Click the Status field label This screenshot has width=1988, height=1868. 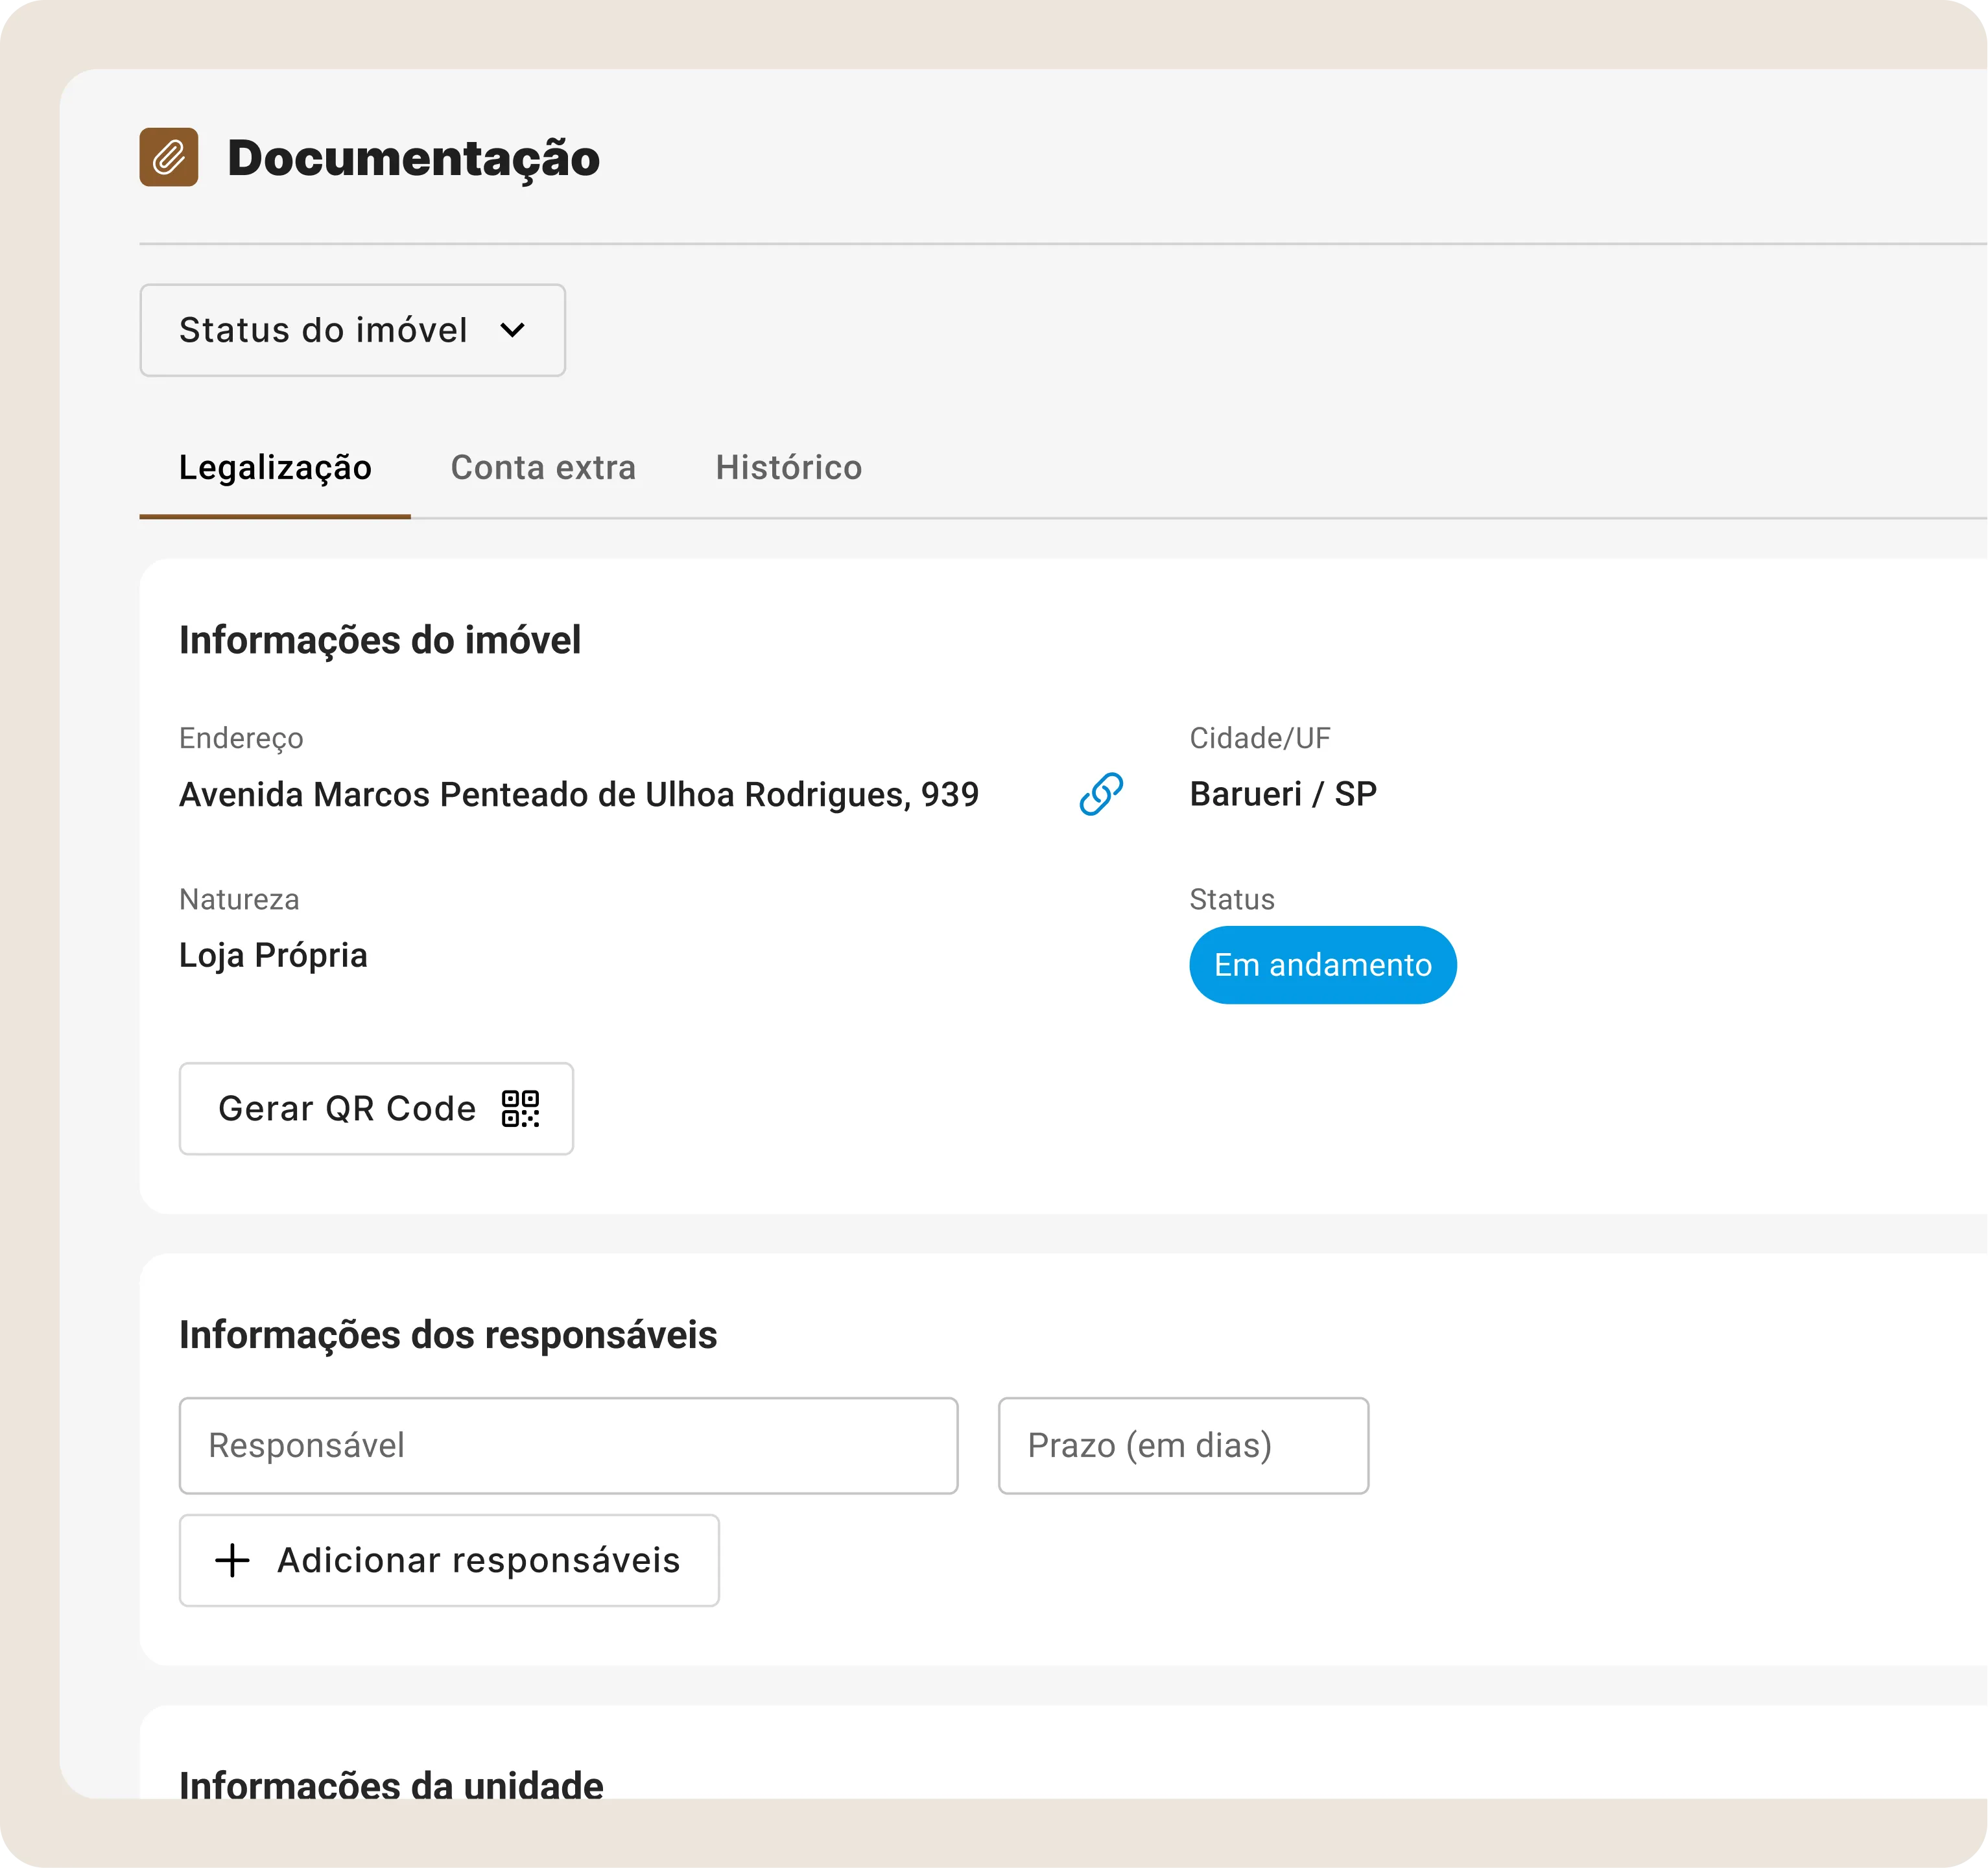click(x=1232, y=899)
